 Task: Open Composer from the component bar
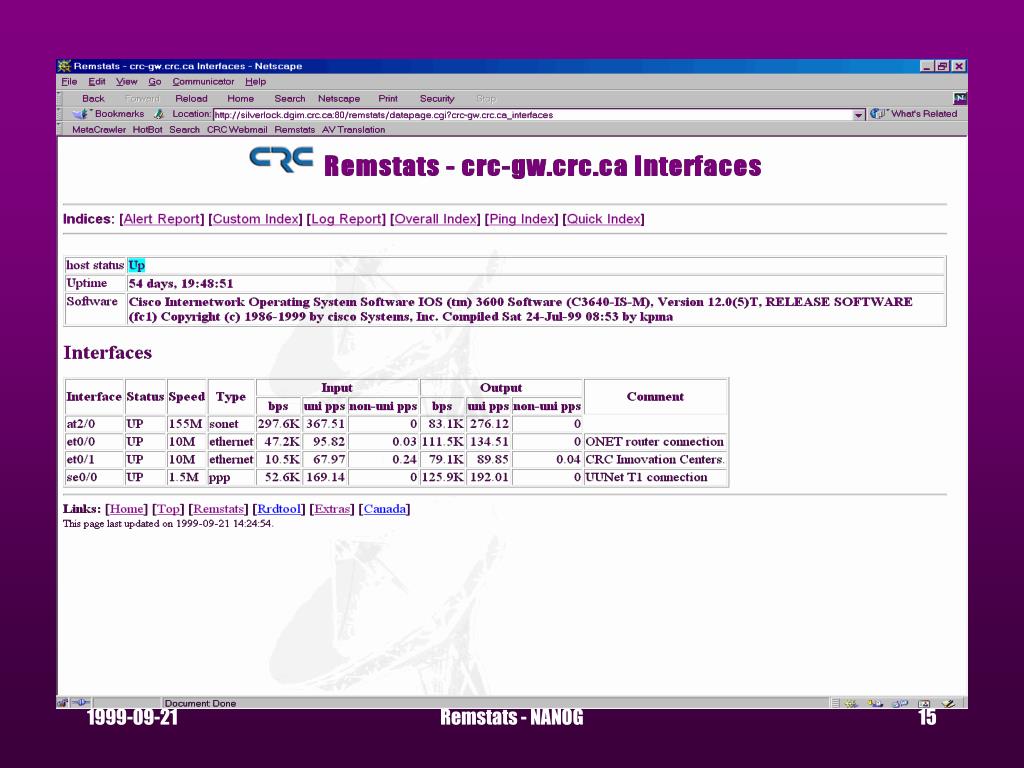pos(948,703)
